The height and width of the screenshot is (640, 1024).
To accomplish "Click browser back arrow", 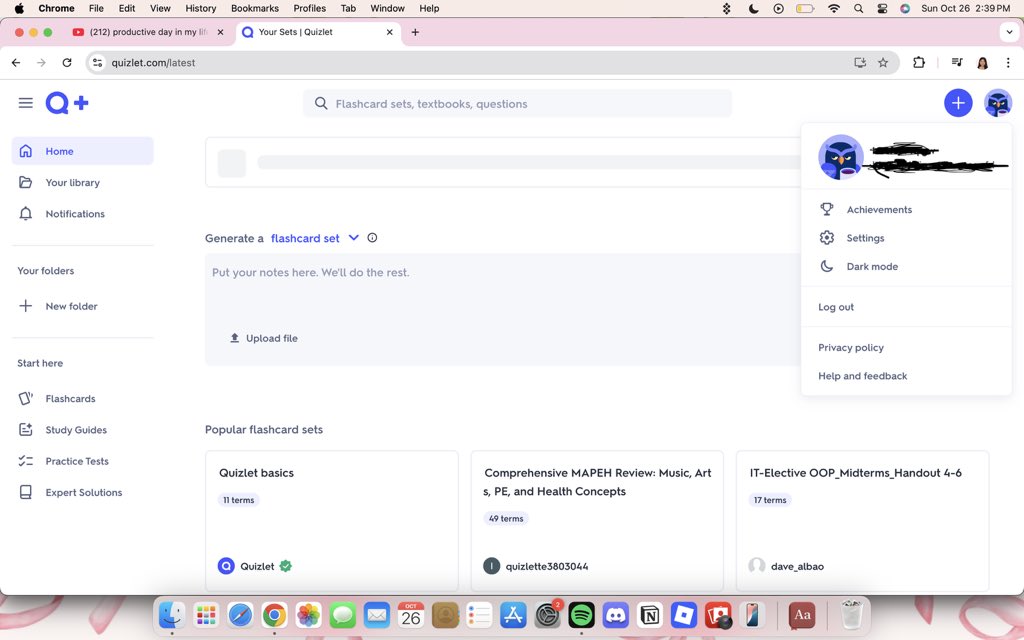I will pyautogui.click(x=16, y=63).
